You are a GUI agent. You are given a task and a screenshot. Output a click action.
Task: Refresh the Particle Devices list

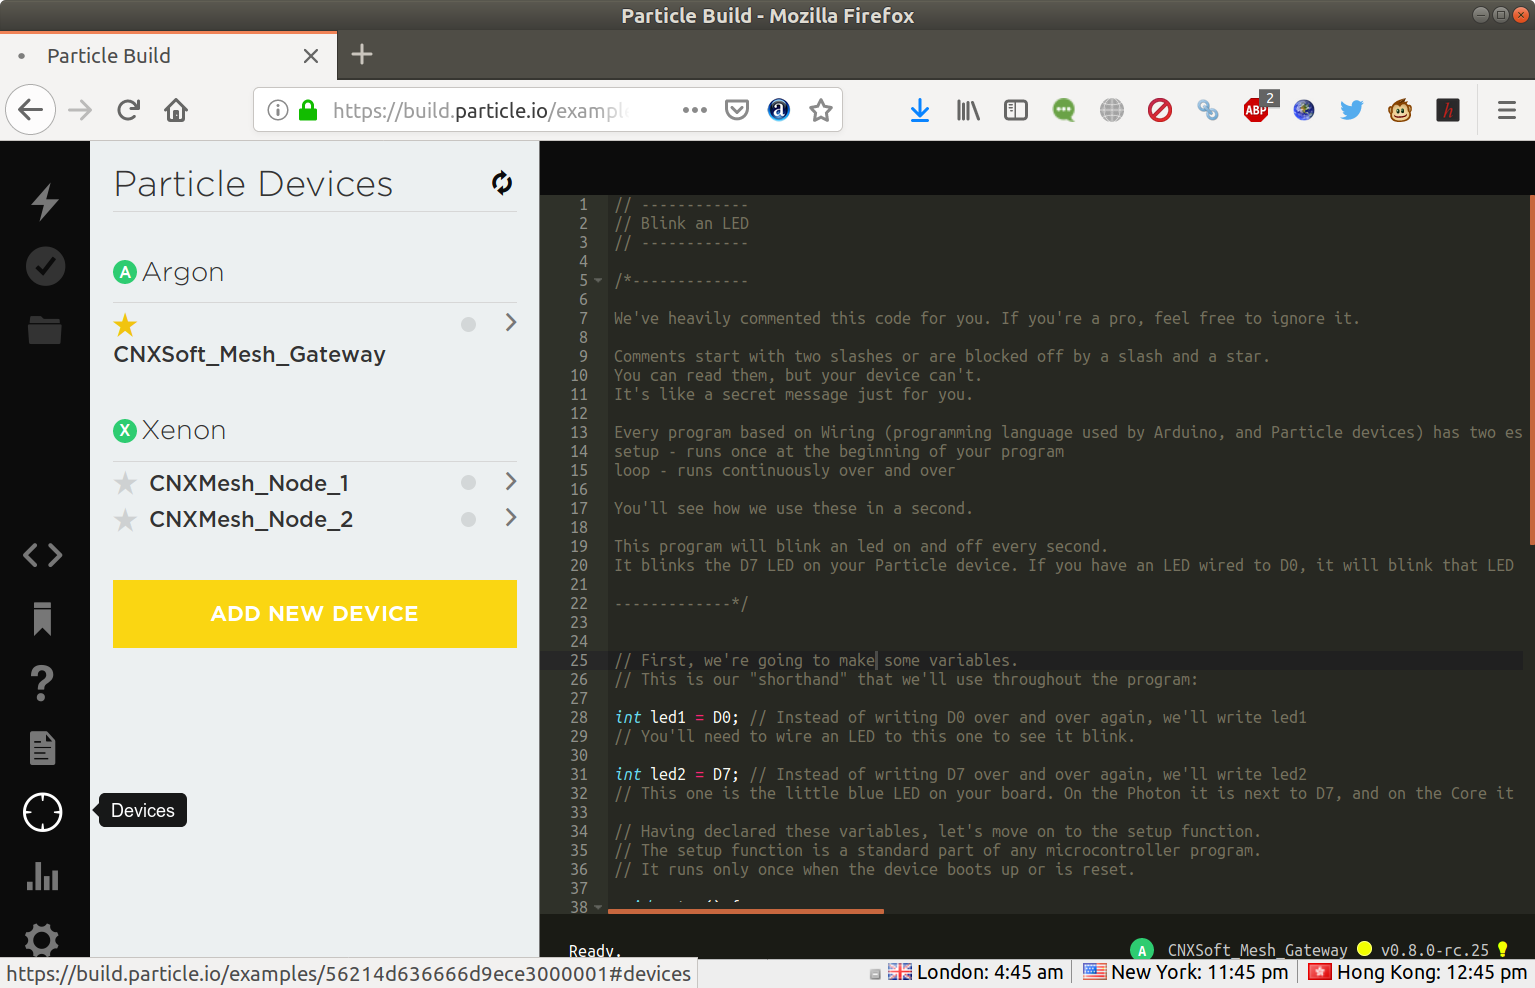click(x=502, y=182)
